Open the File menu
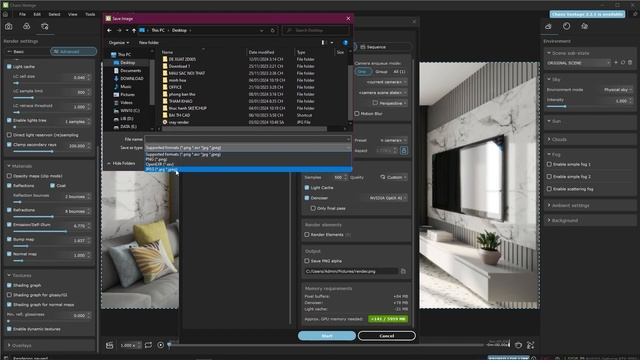Screen dimensions: 640x360 pyautogui.click(x=22, y=14)
